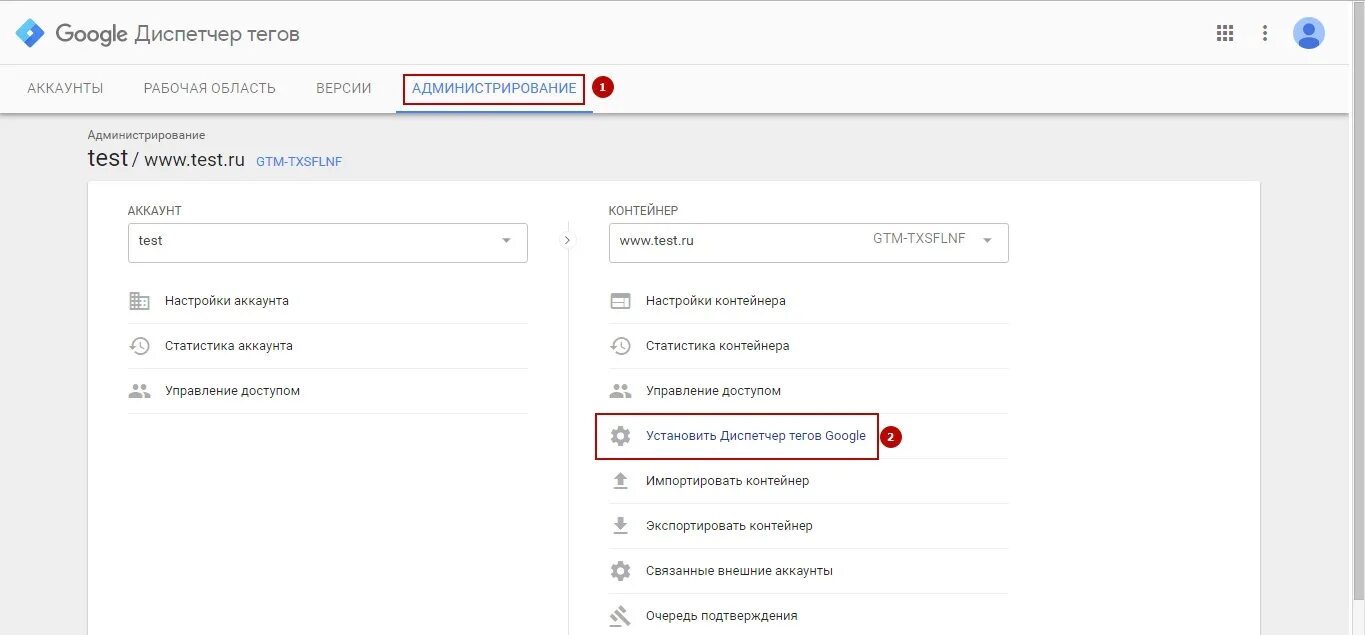Open Очередь подтверждения

[721, 616]
